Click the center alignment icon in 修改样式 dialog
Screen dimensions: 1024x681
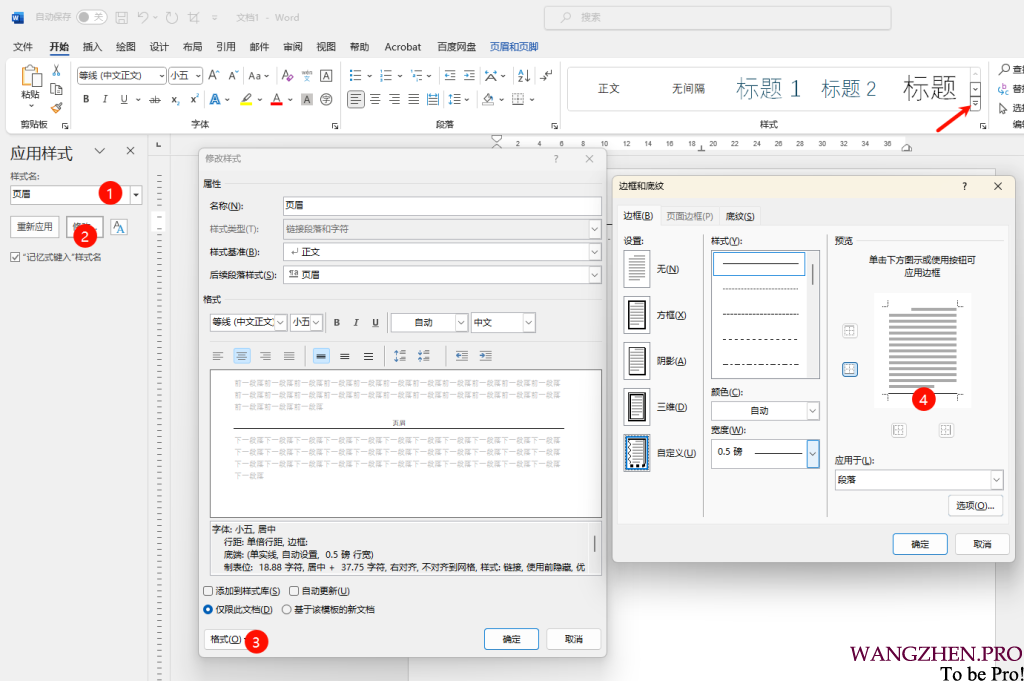click(241, 356)
